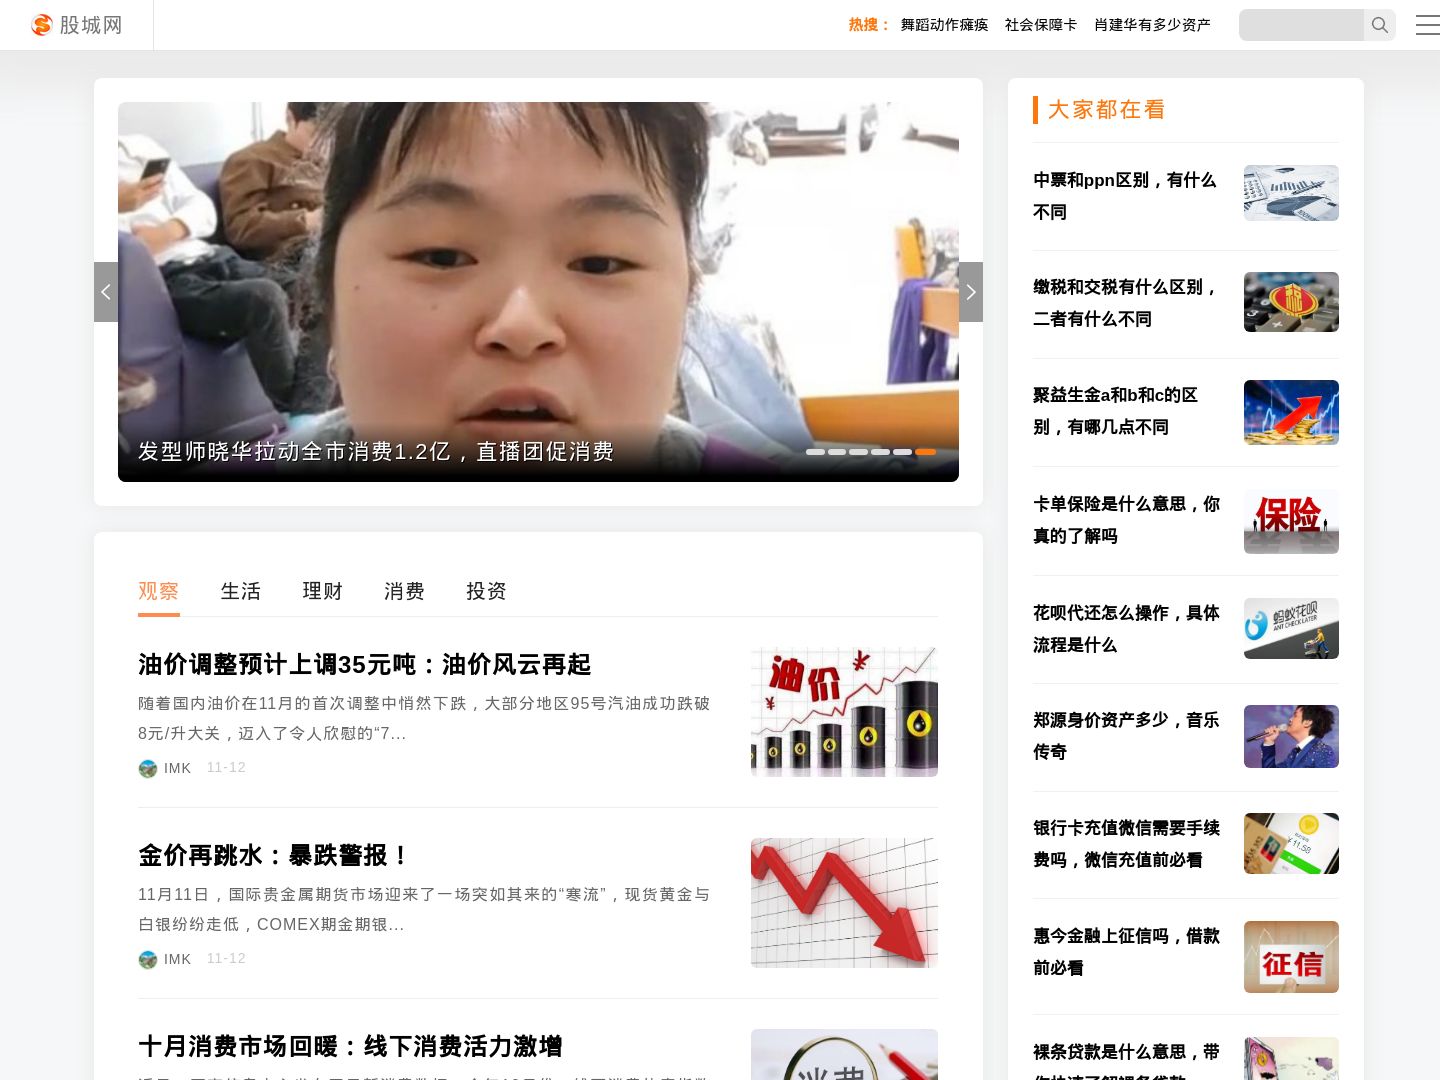Click inside the search input field

(1301, 25)
